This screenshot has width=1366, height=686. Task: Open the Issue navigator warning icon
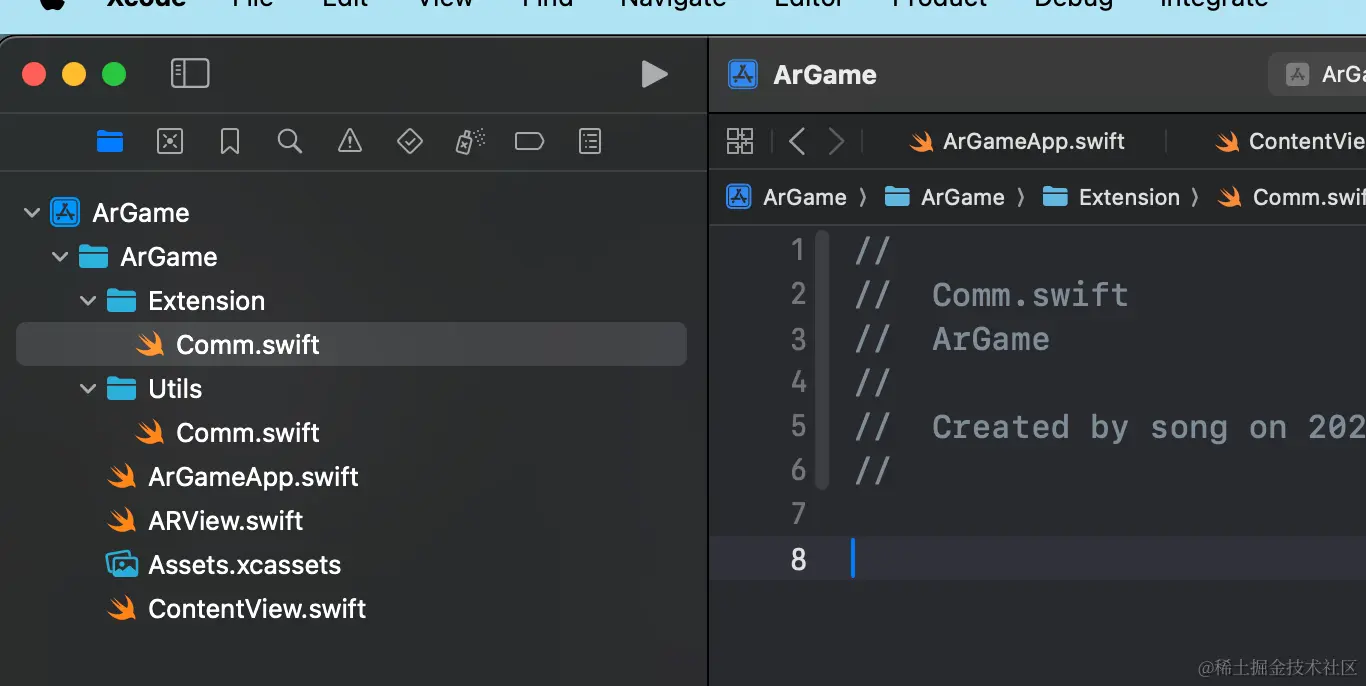coord(350,141)
